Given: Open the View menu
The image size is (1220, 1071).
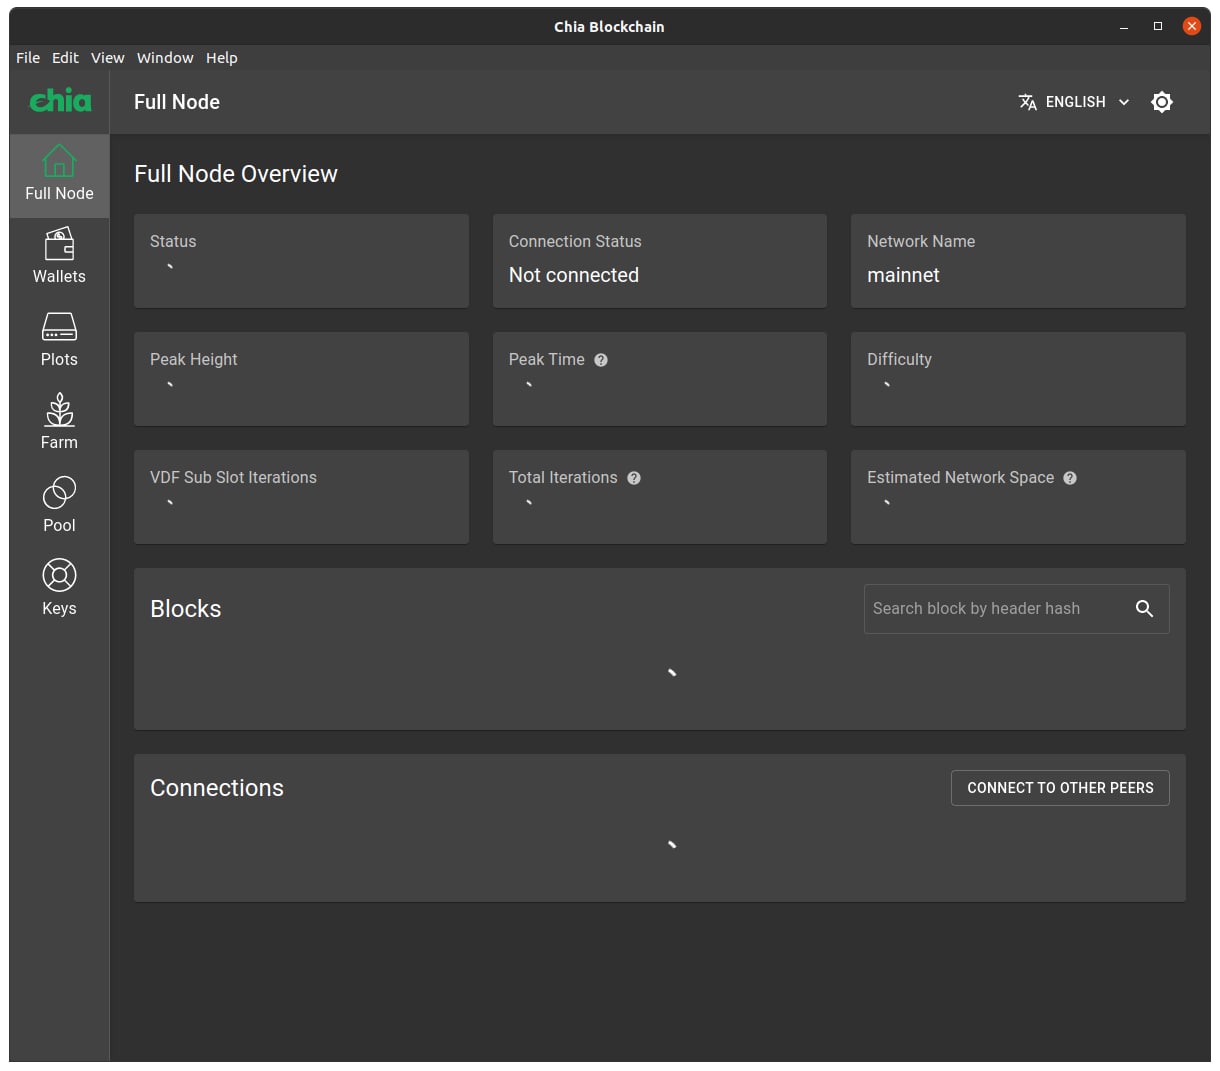Looking at the screenshot, I should point(108,58).
